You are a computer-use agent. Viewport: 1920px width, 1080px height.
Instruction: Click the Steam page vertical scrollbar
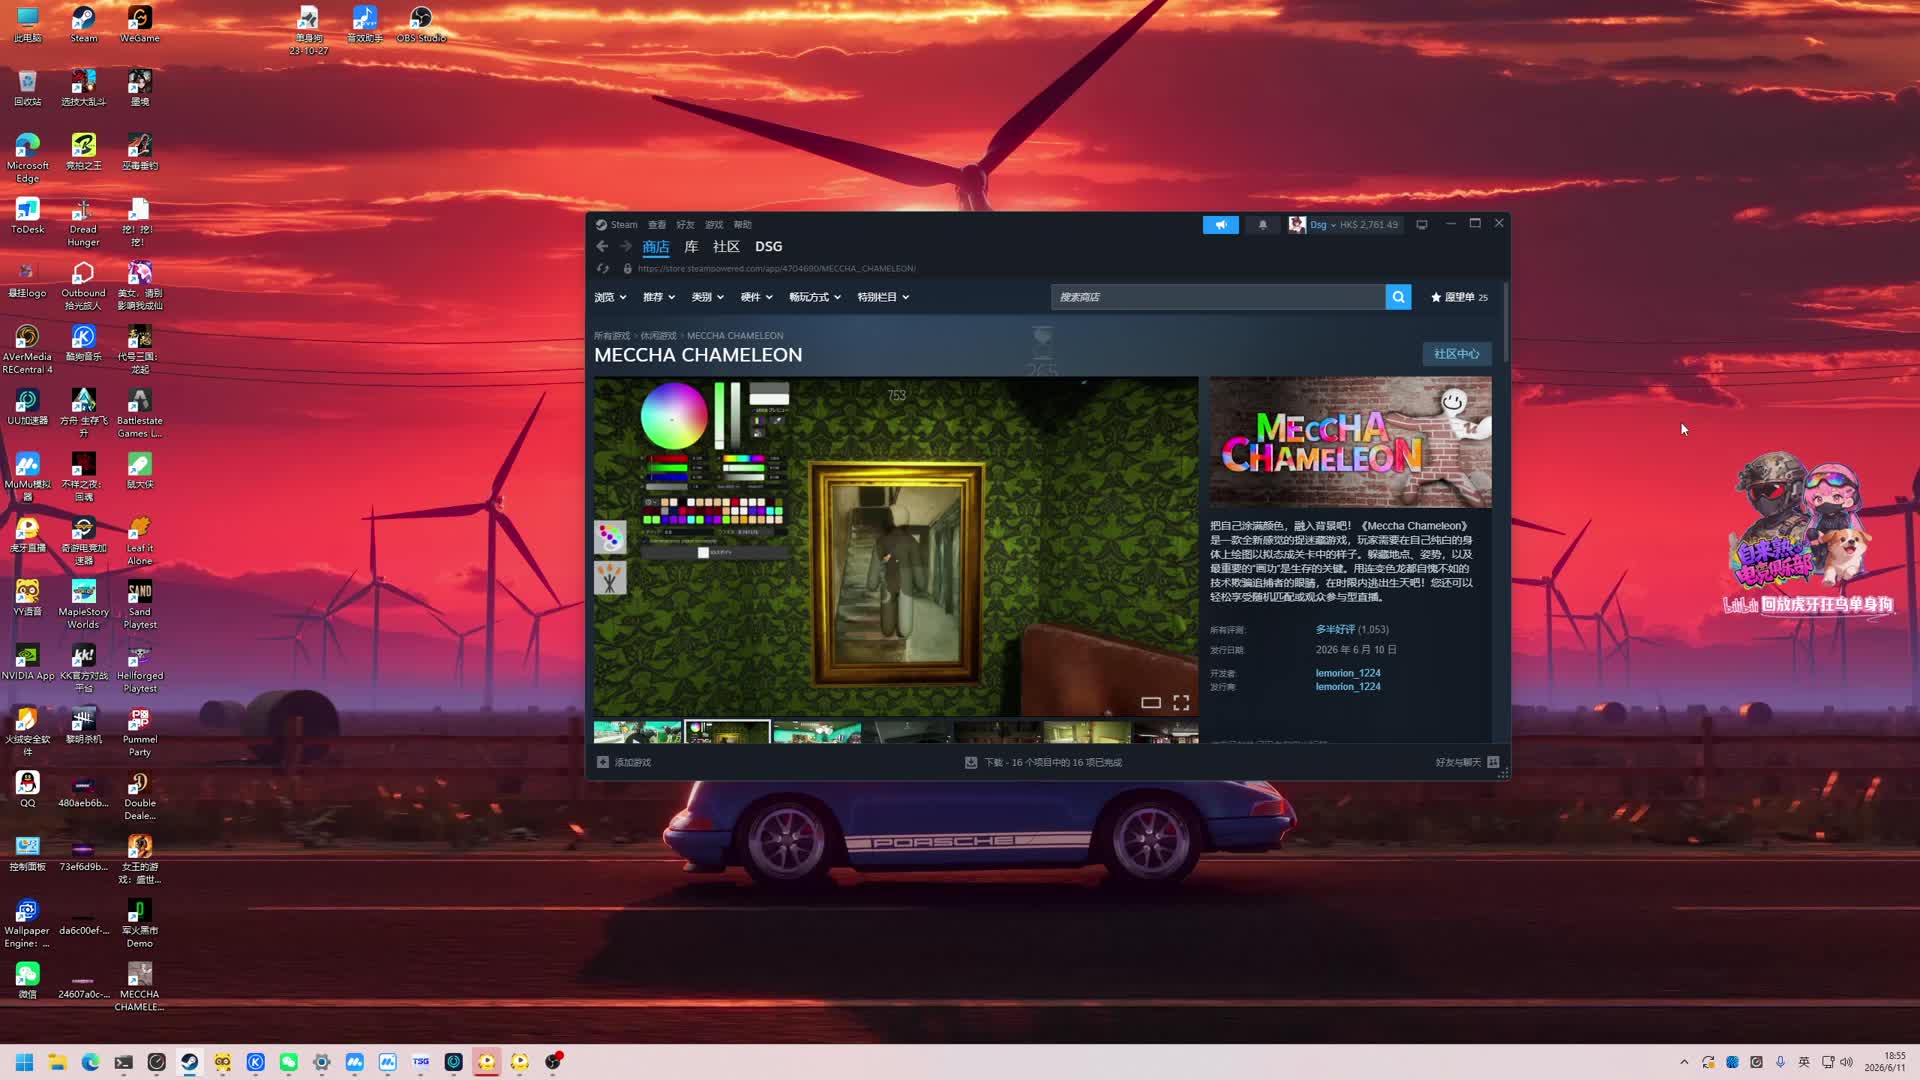[x=1504, y=322]
